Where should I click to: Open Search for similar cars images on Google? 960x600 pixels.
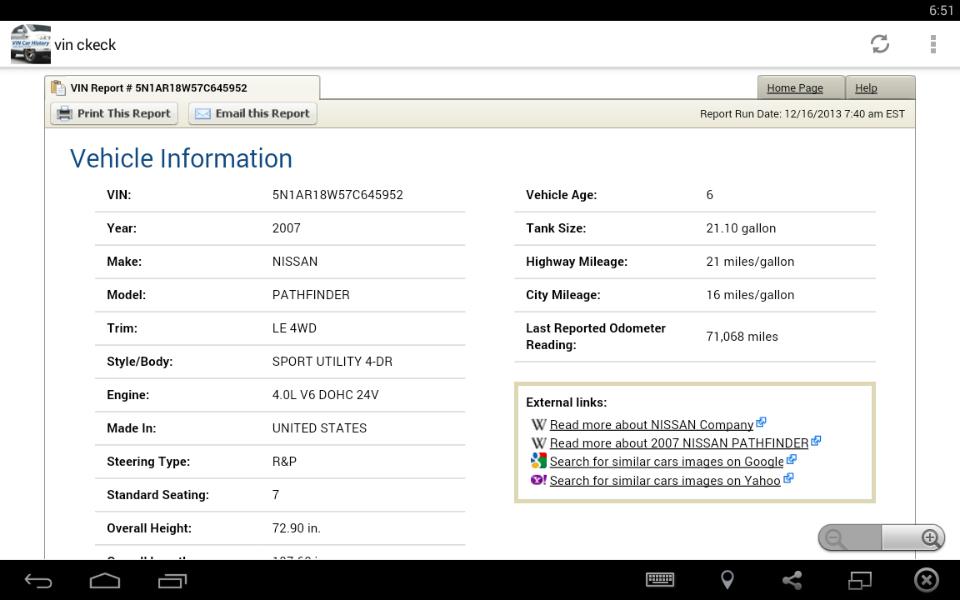[667, 462]
